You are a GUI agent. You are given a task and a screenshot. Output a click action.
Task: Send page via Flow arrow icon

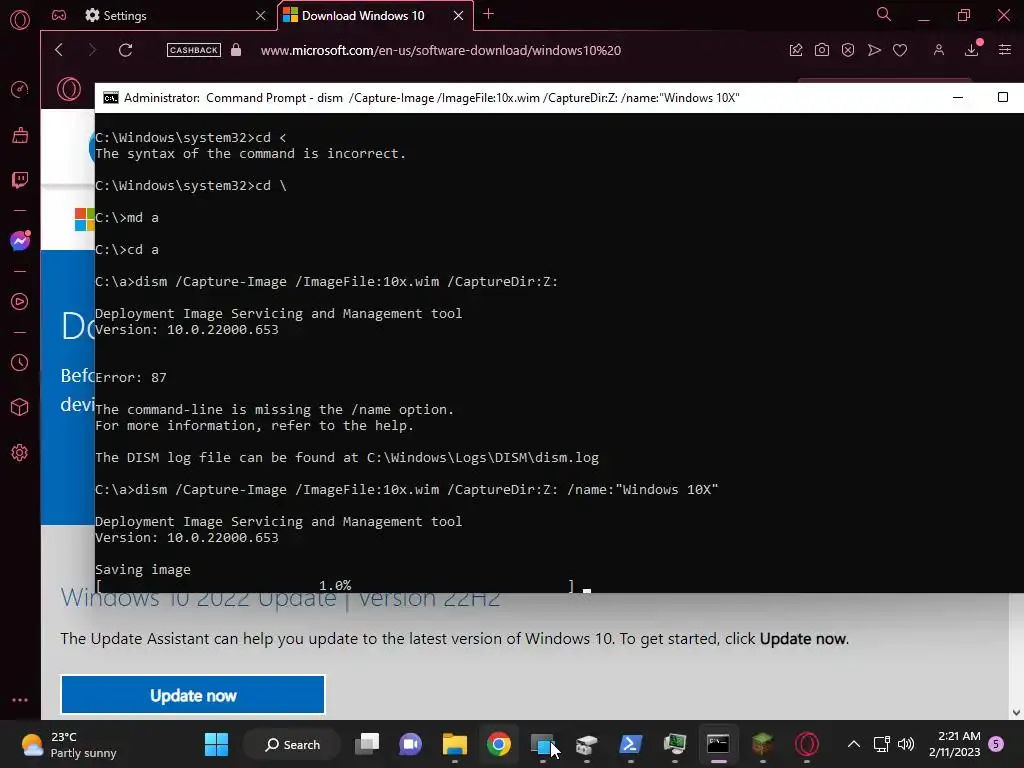(x=874, y=50)
